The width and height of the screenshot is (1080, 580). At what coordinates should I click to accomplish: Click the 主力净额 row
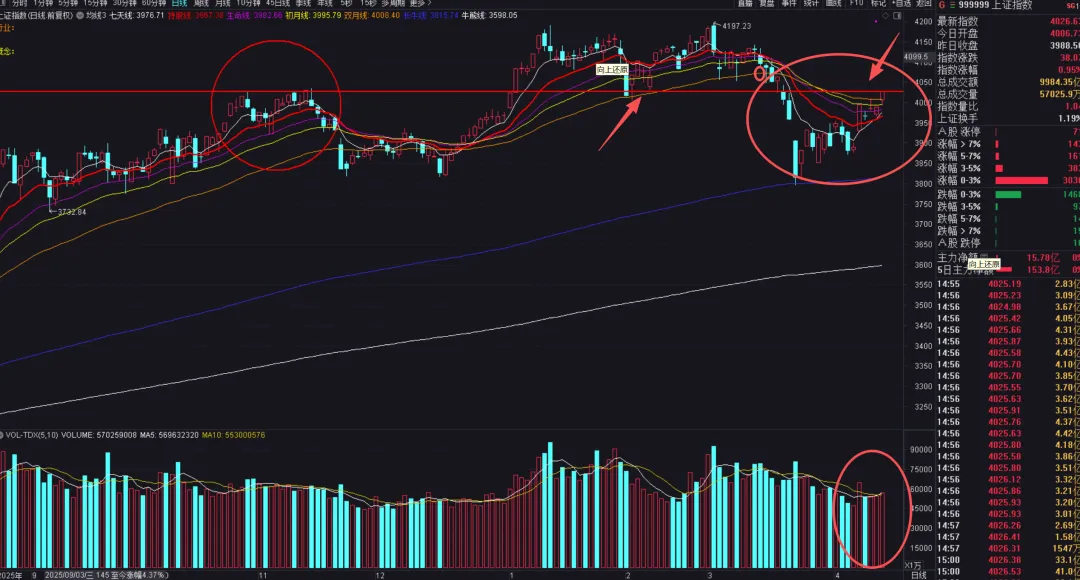[1008, 258]
